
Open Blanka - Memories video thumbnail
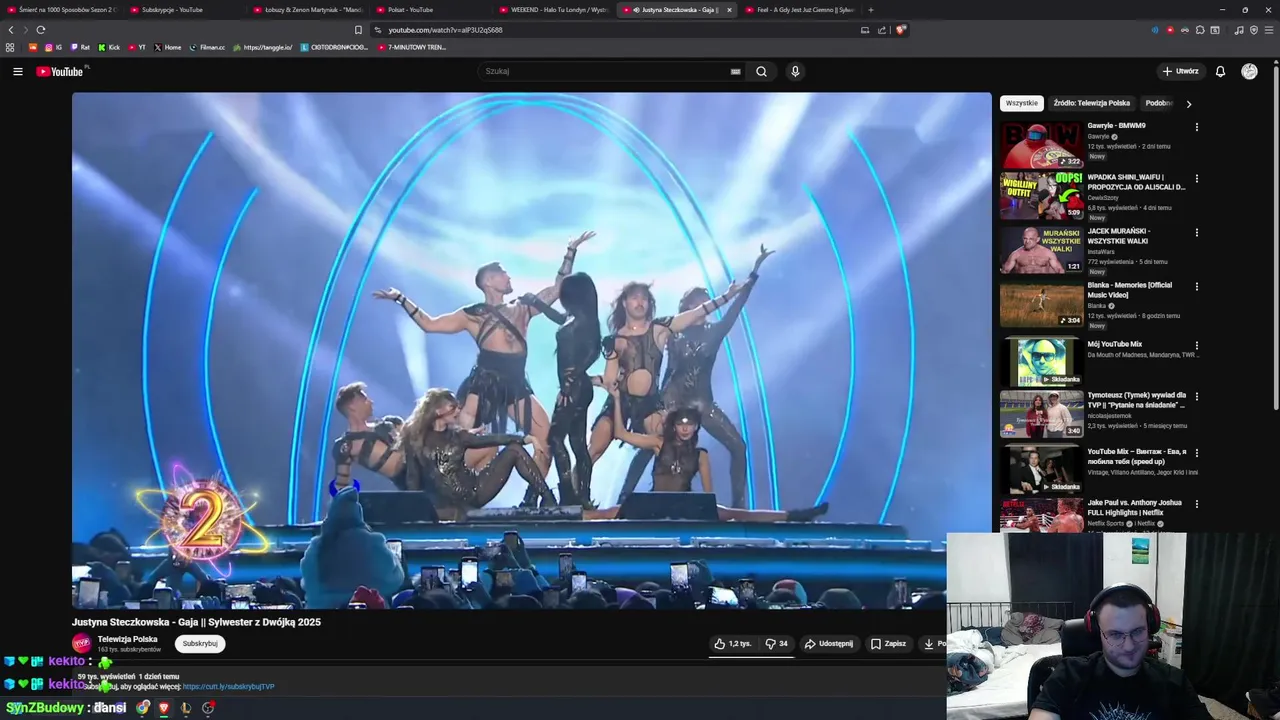point(1041,304)
